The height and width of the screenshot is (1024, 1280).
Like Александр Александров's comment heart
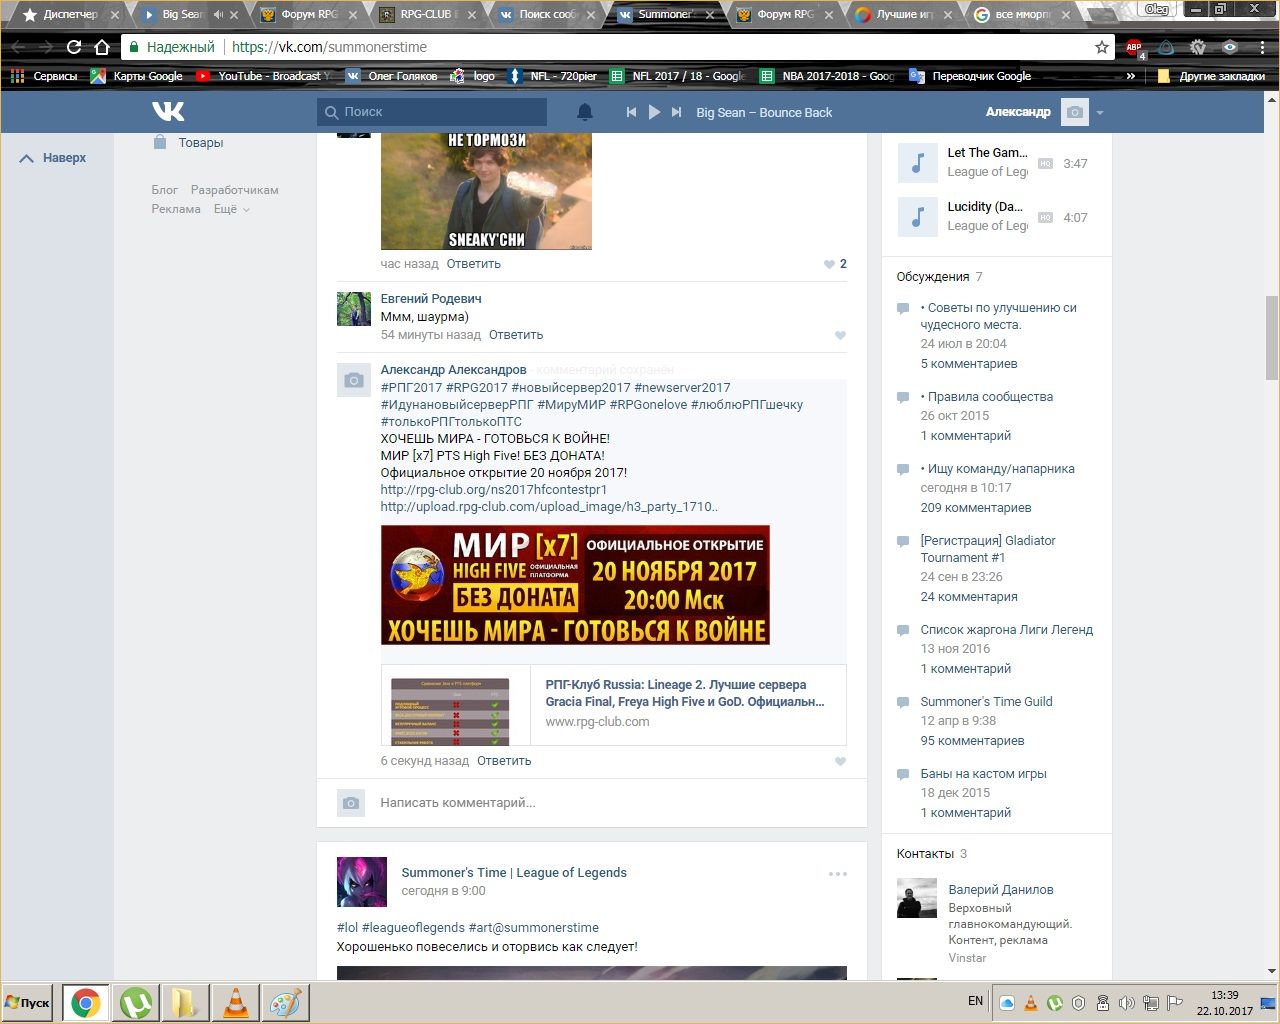coord(840,762)
